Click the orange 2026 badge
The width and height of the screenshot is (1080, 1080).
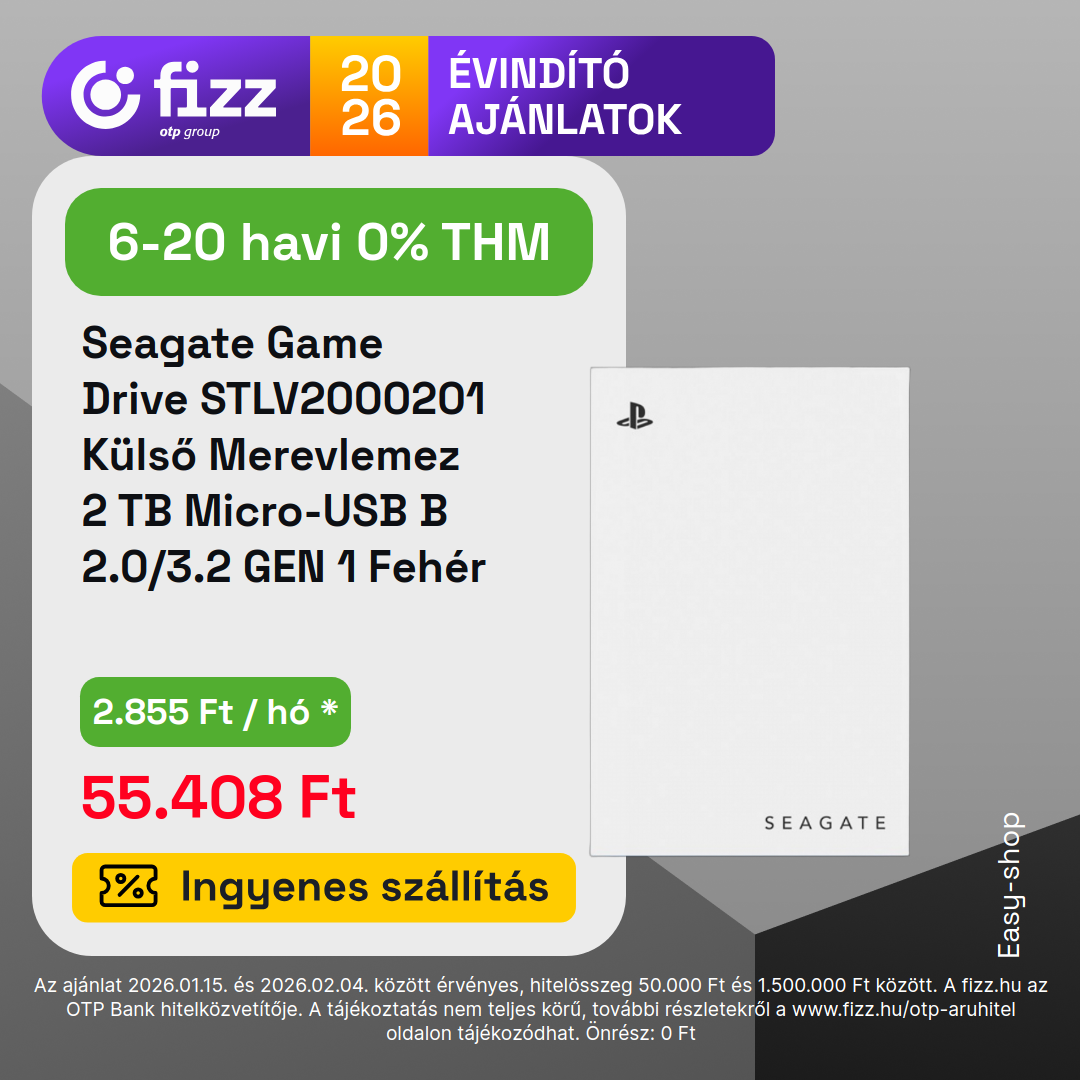(369, 96)
